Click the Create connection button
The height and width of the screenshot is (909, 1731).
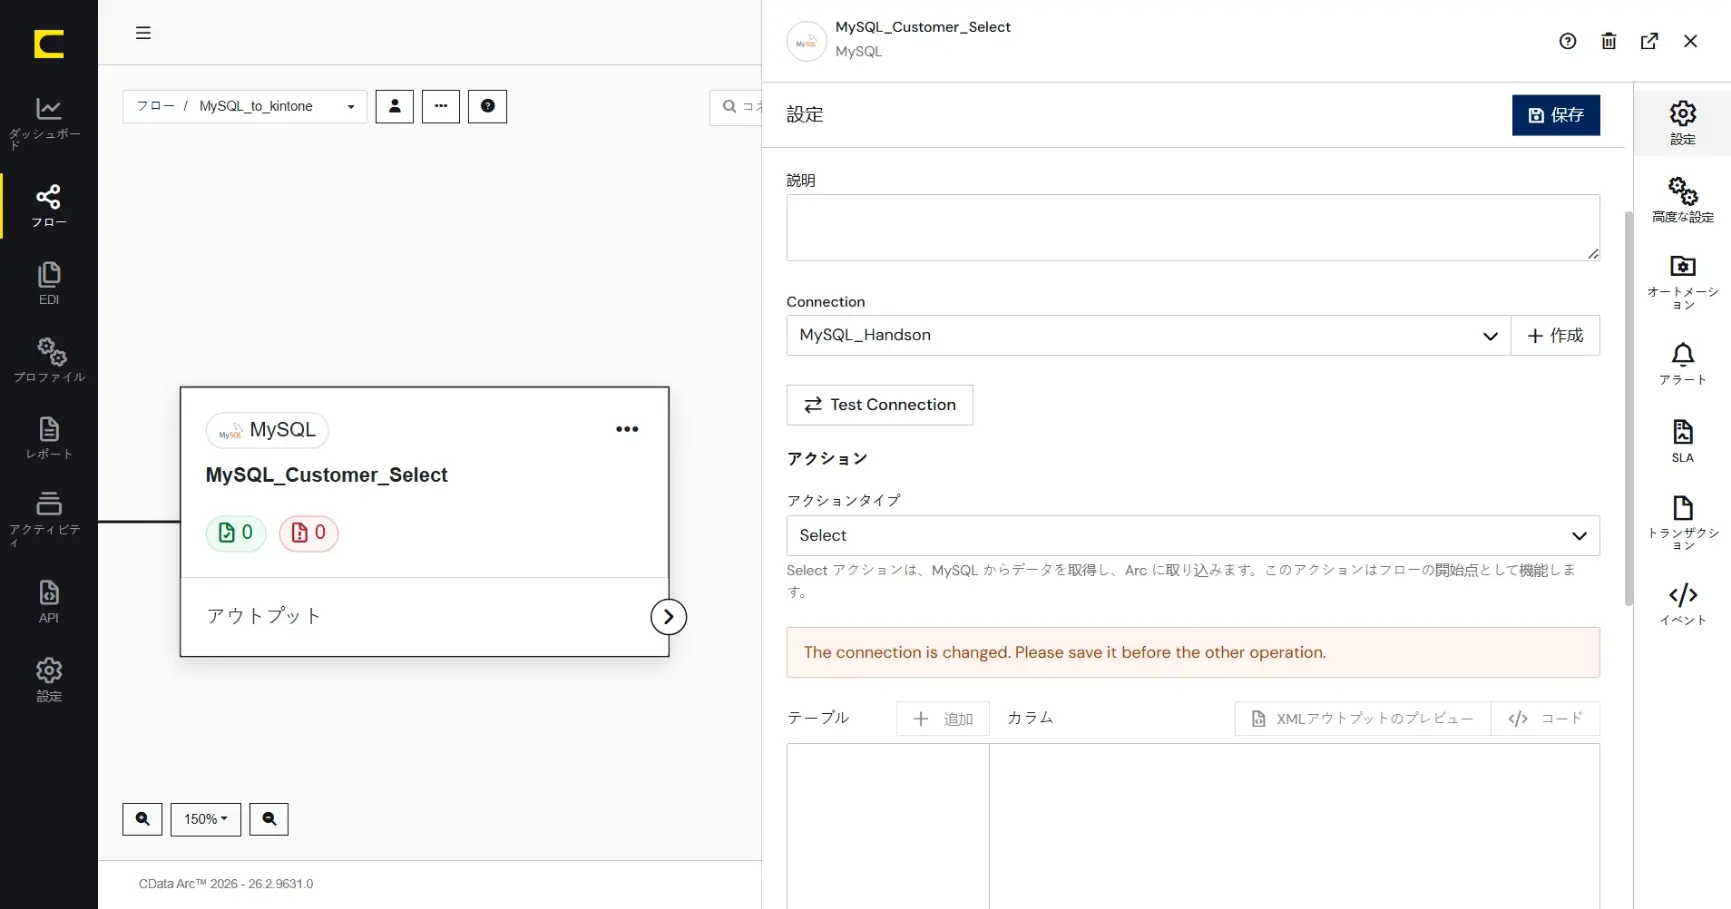tap(1555, 336)
